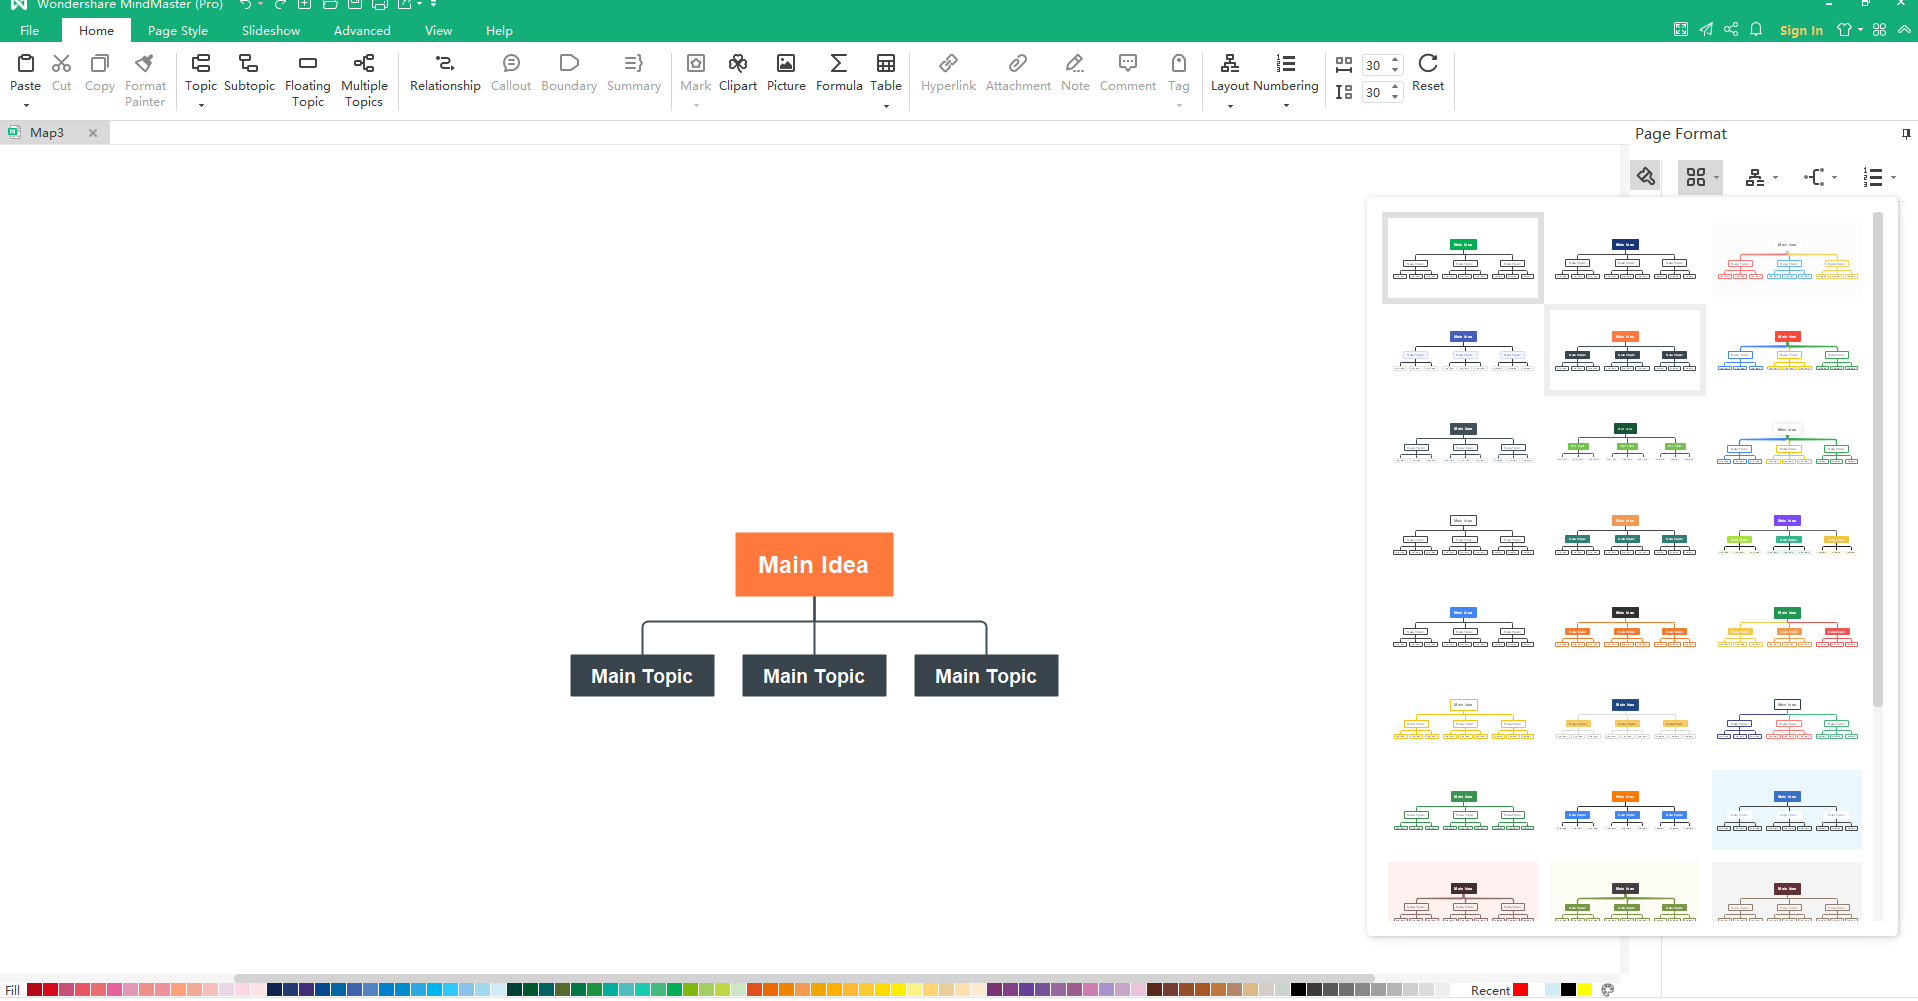Add a Relationship line
Viewport: 1918px width, 1001px height.
coord(445,73)
